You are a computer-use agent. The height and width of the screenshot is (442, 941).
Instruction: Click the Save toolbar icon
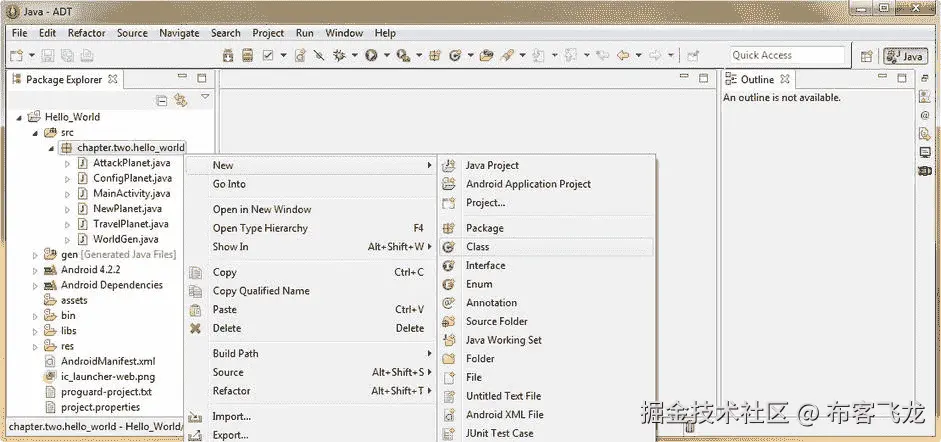(x=49, y=55)
